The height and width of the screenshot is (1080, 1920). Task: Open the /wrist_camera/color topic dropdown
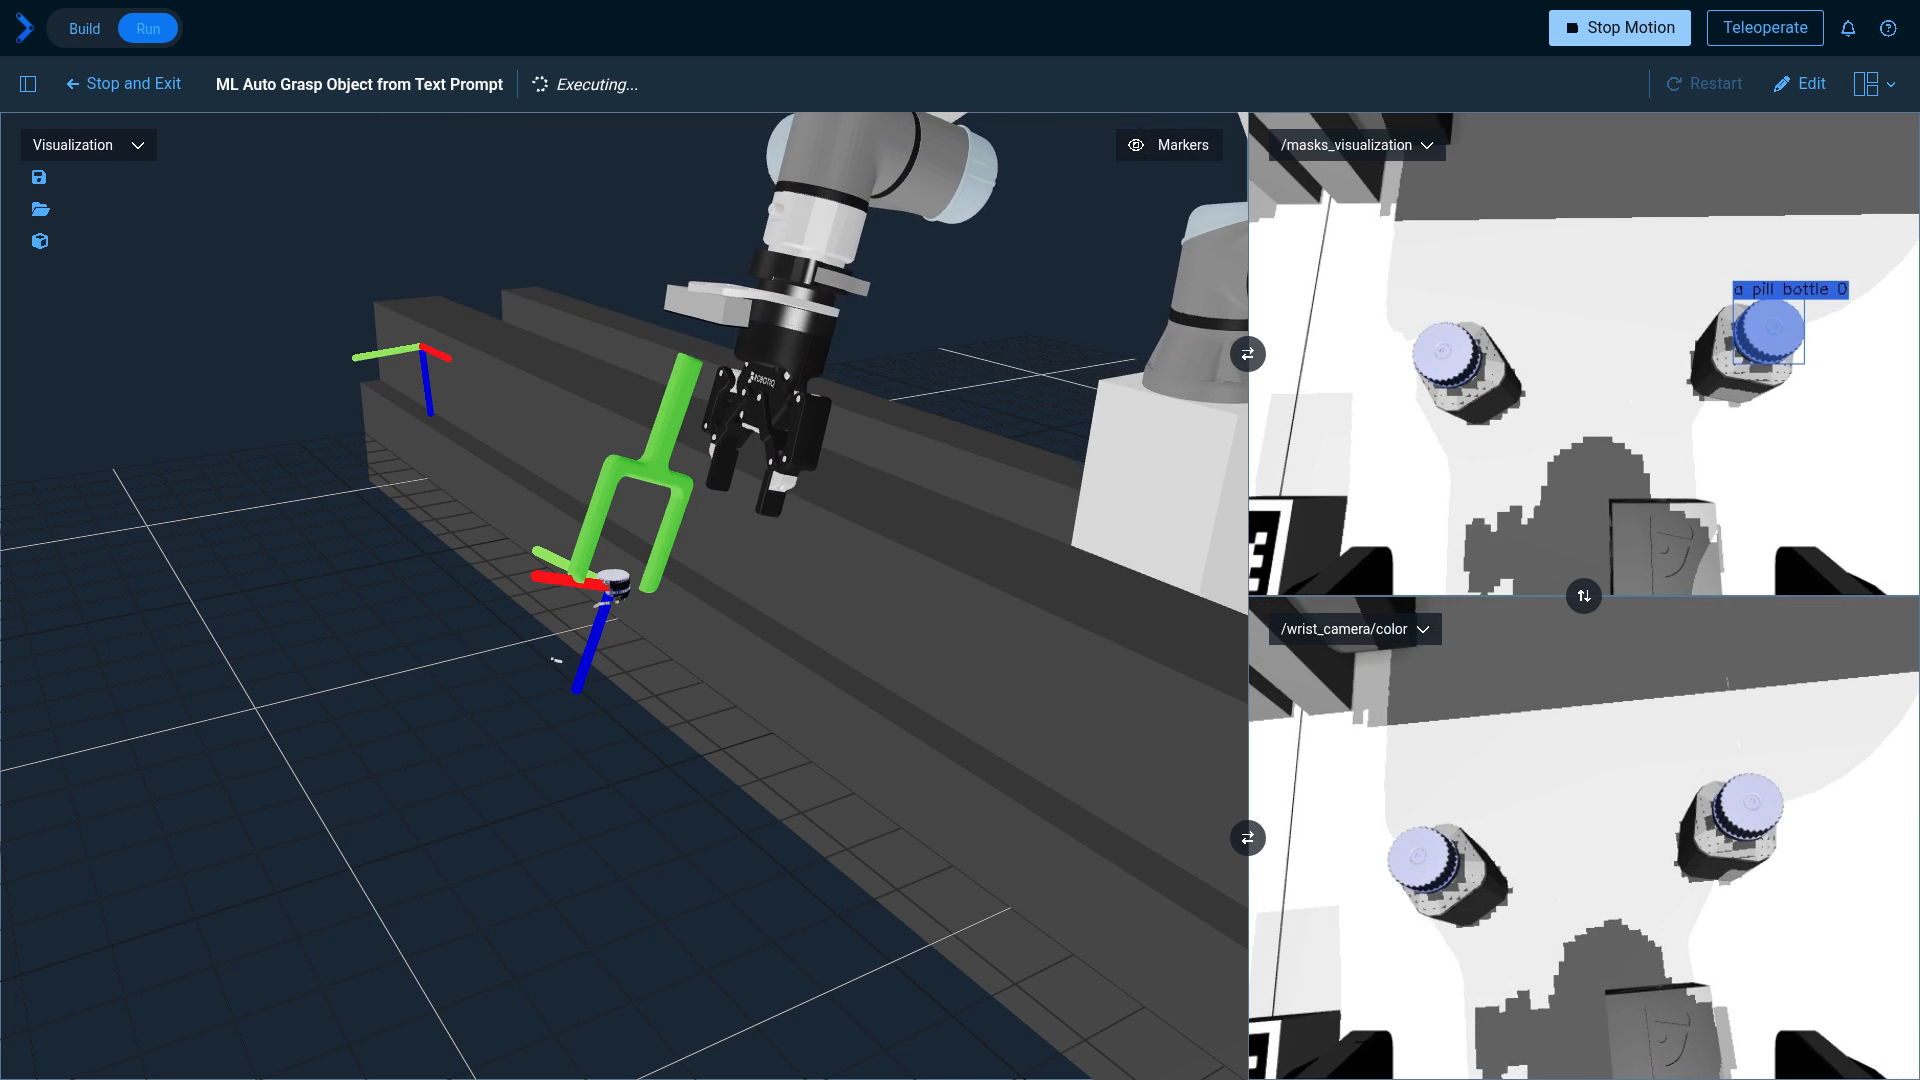[1355, 629]
